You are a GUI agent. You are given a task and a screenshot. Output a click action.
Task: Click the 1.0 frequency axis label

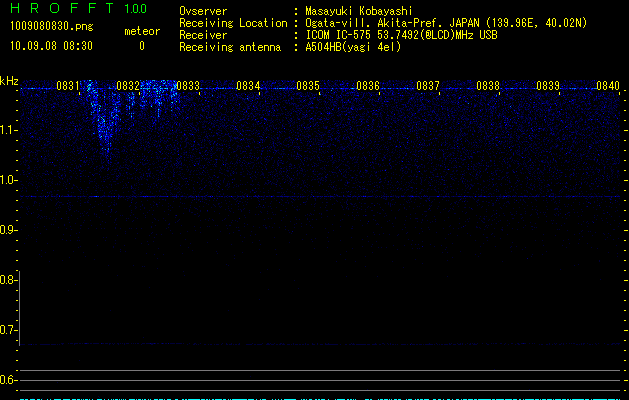(x=8, y=180)
